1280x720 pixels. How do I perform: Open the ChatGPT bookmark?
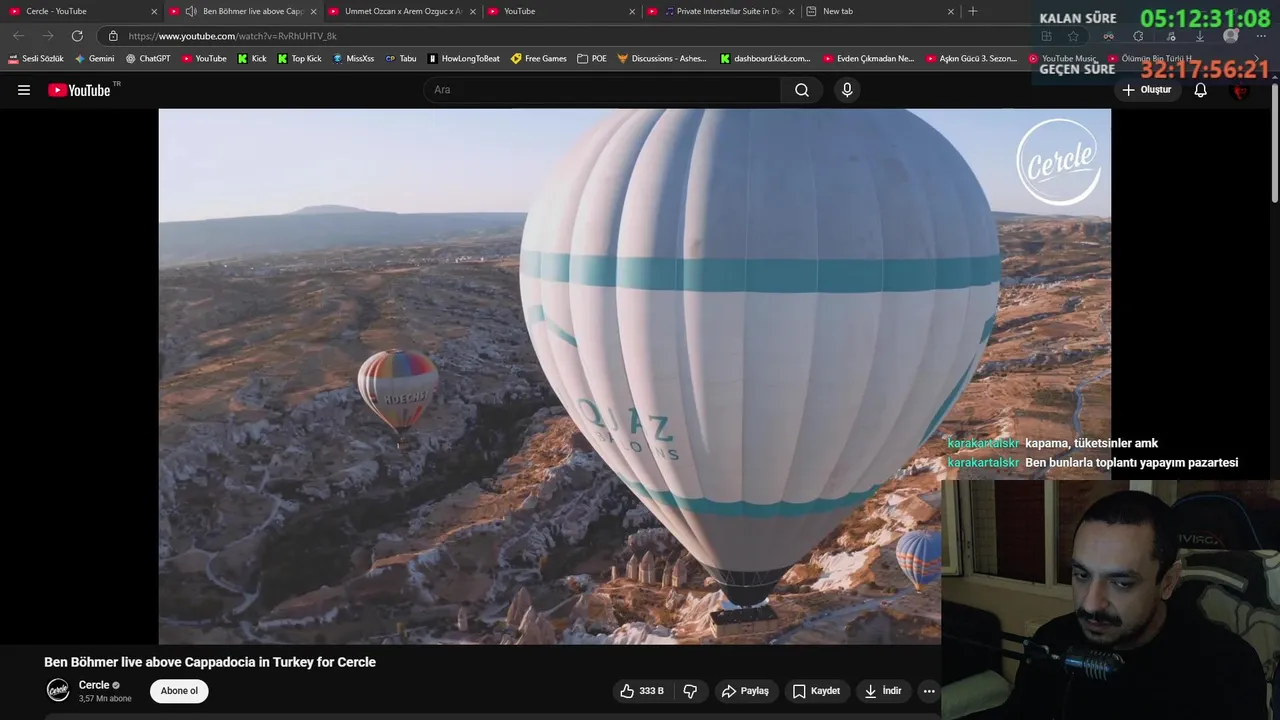point(148,59)
